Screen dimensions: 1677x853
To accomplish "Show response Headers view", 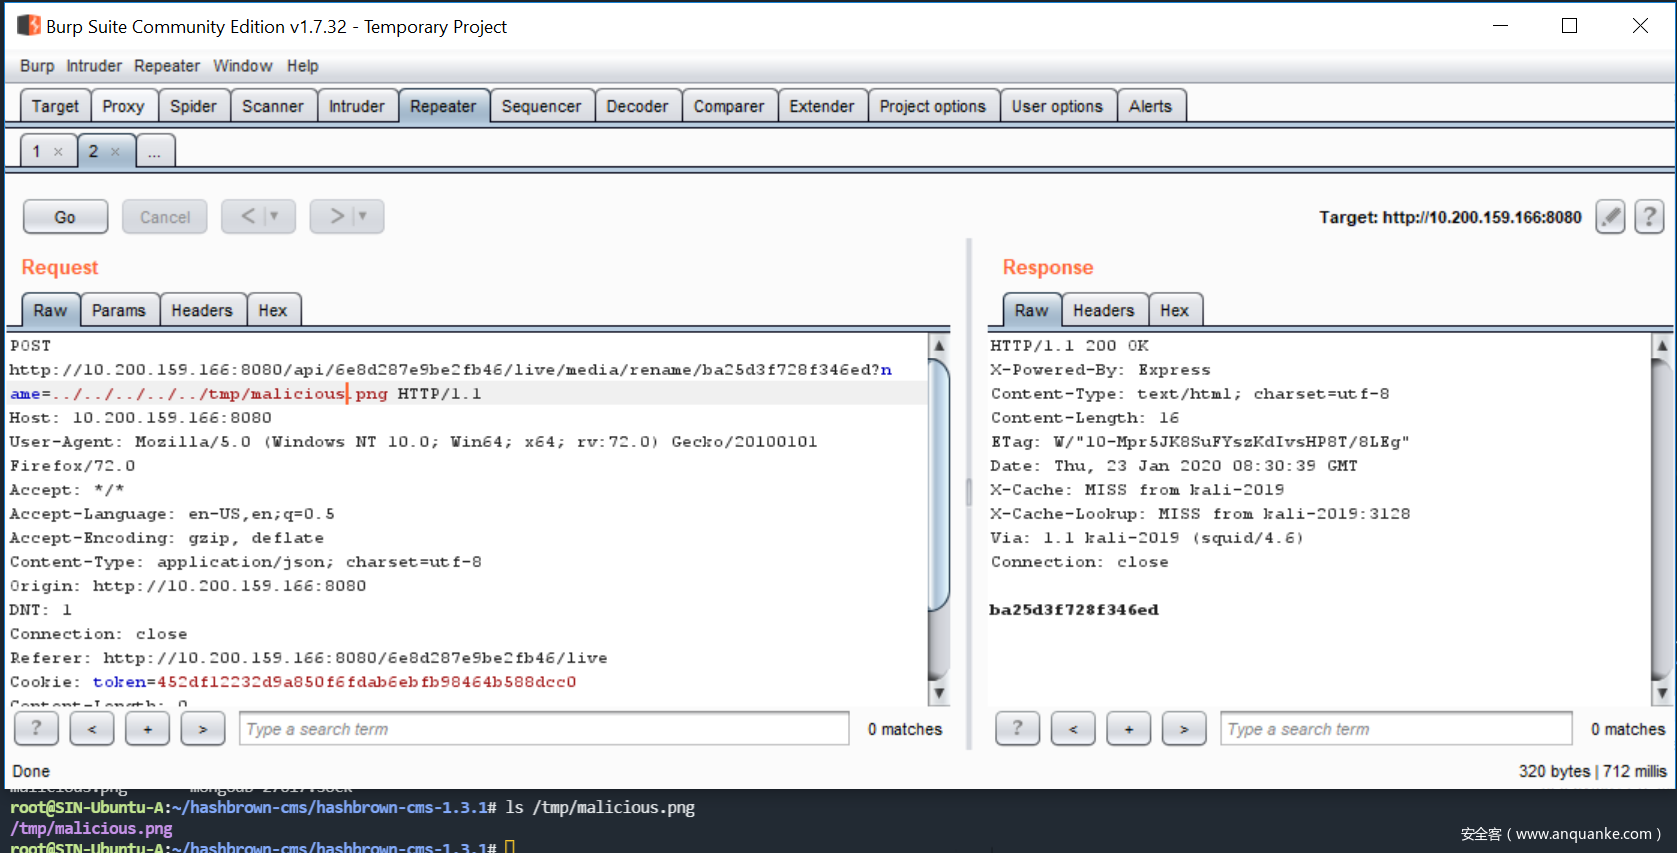I will point(1104,311).
